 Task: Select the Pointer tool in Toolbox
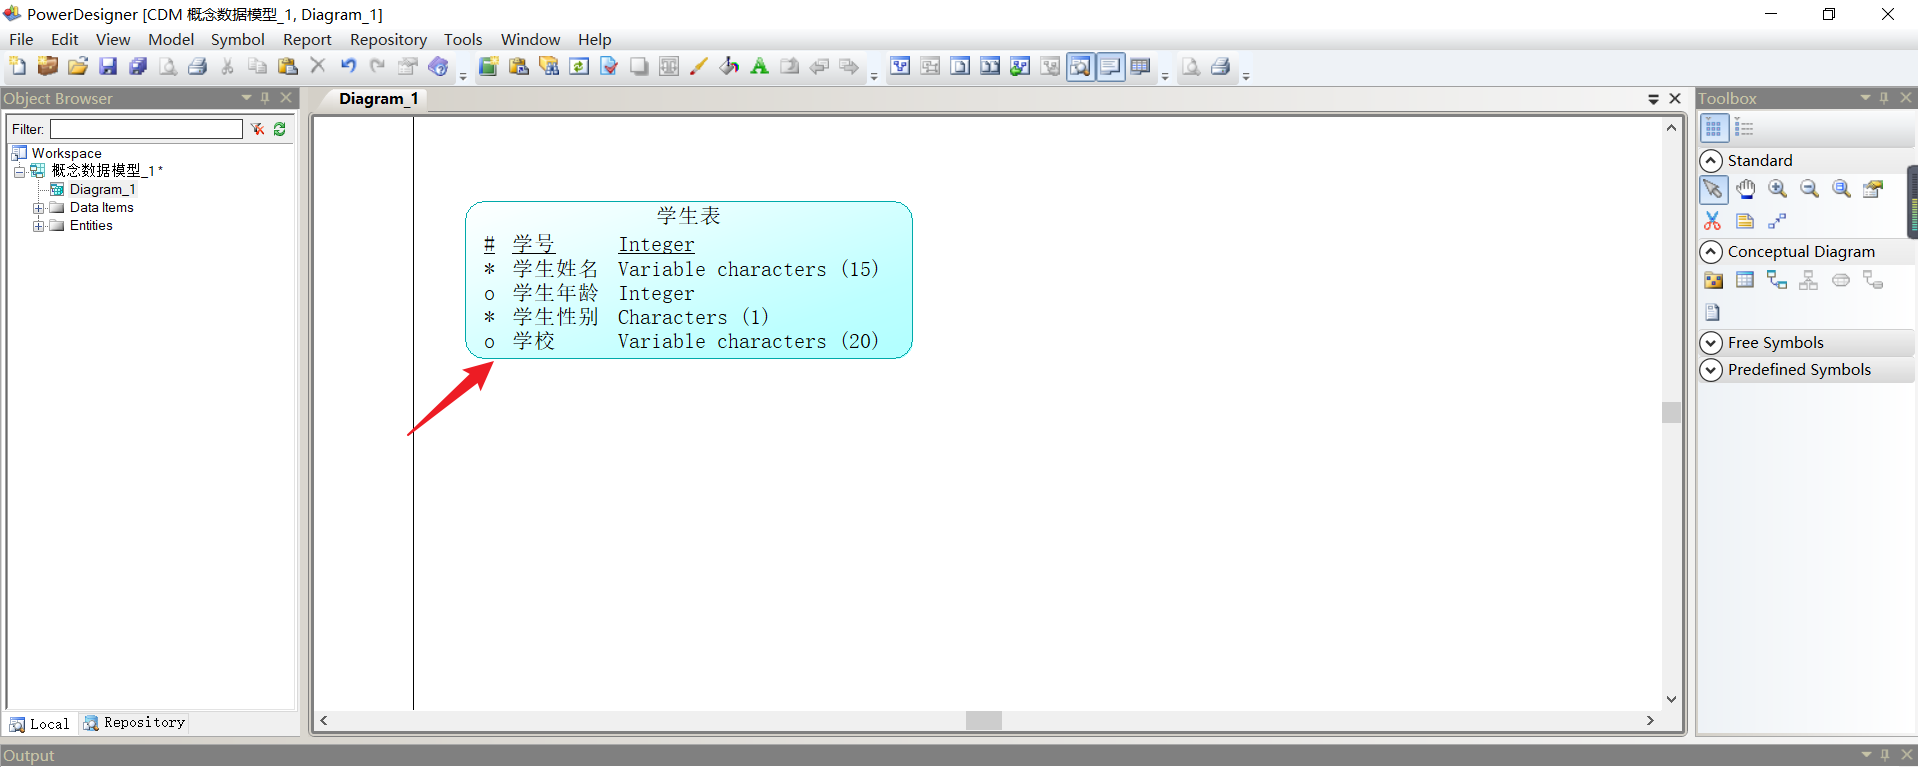(1713, 189)
